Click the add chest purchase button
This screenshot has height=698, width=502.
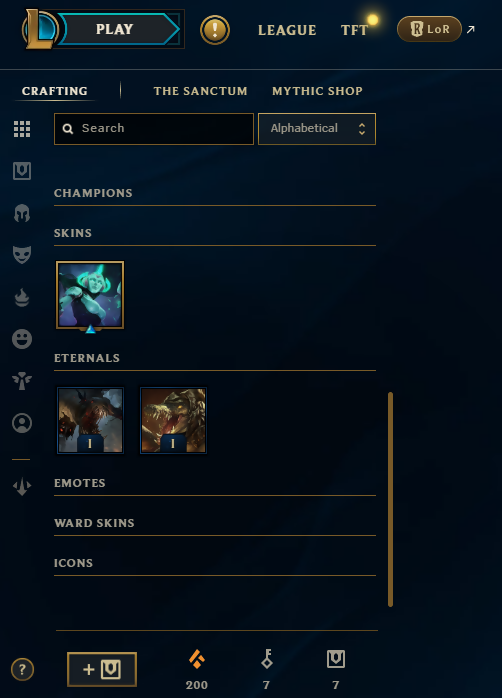102,669
